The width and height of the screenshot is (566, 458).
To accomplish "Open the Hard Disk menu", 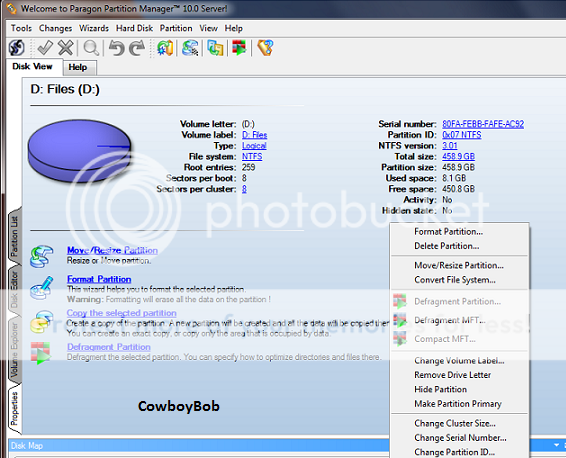I will pyautogui.click(x=134, y=28).
